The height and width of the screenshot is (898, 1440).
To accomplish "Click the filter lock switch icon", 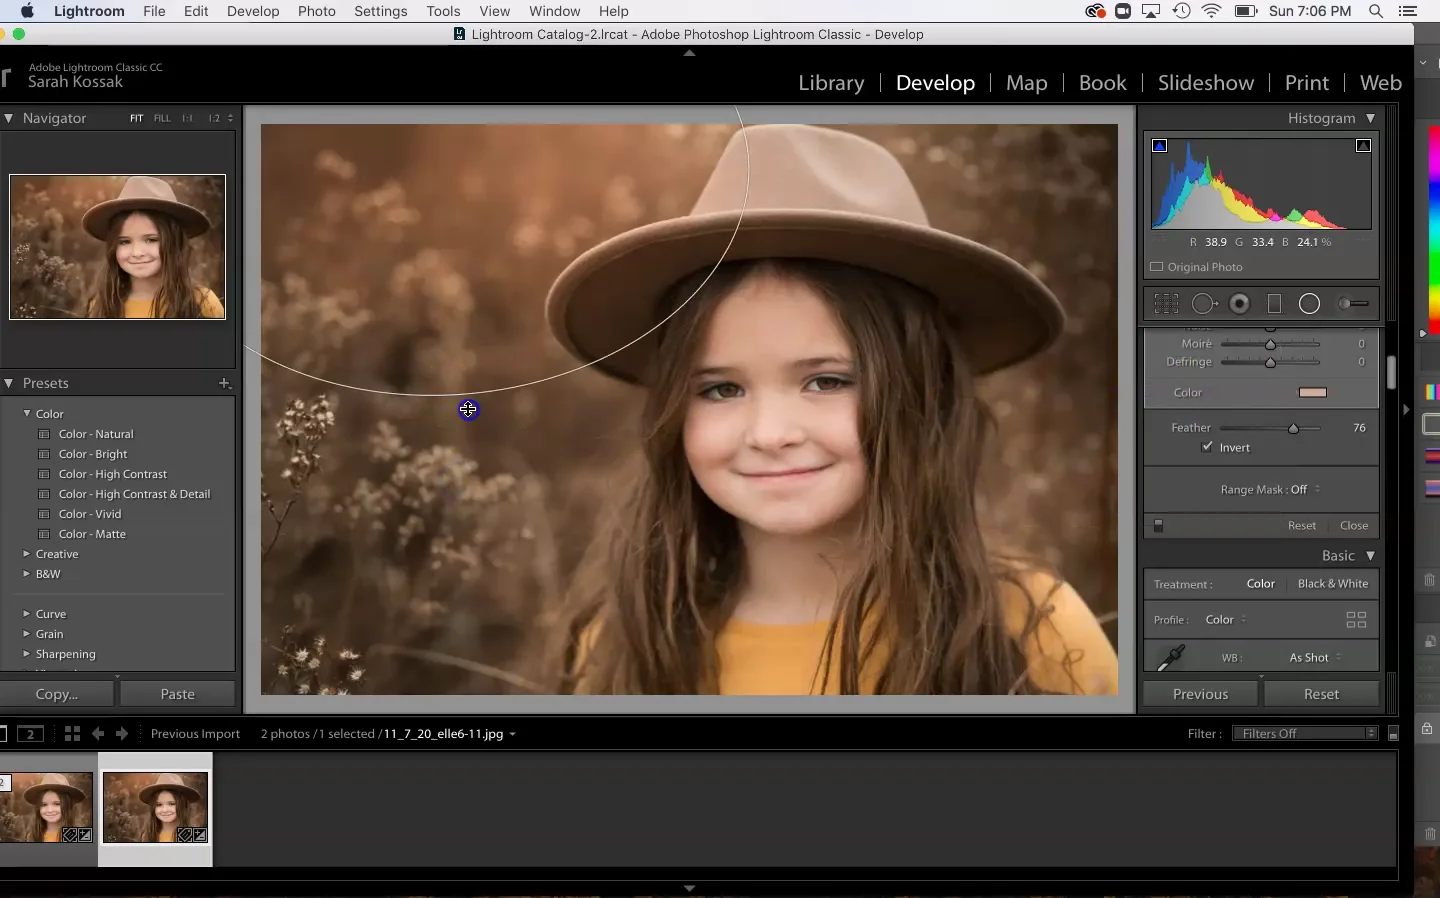I will pyautogui.click(x=1393, y=734).
